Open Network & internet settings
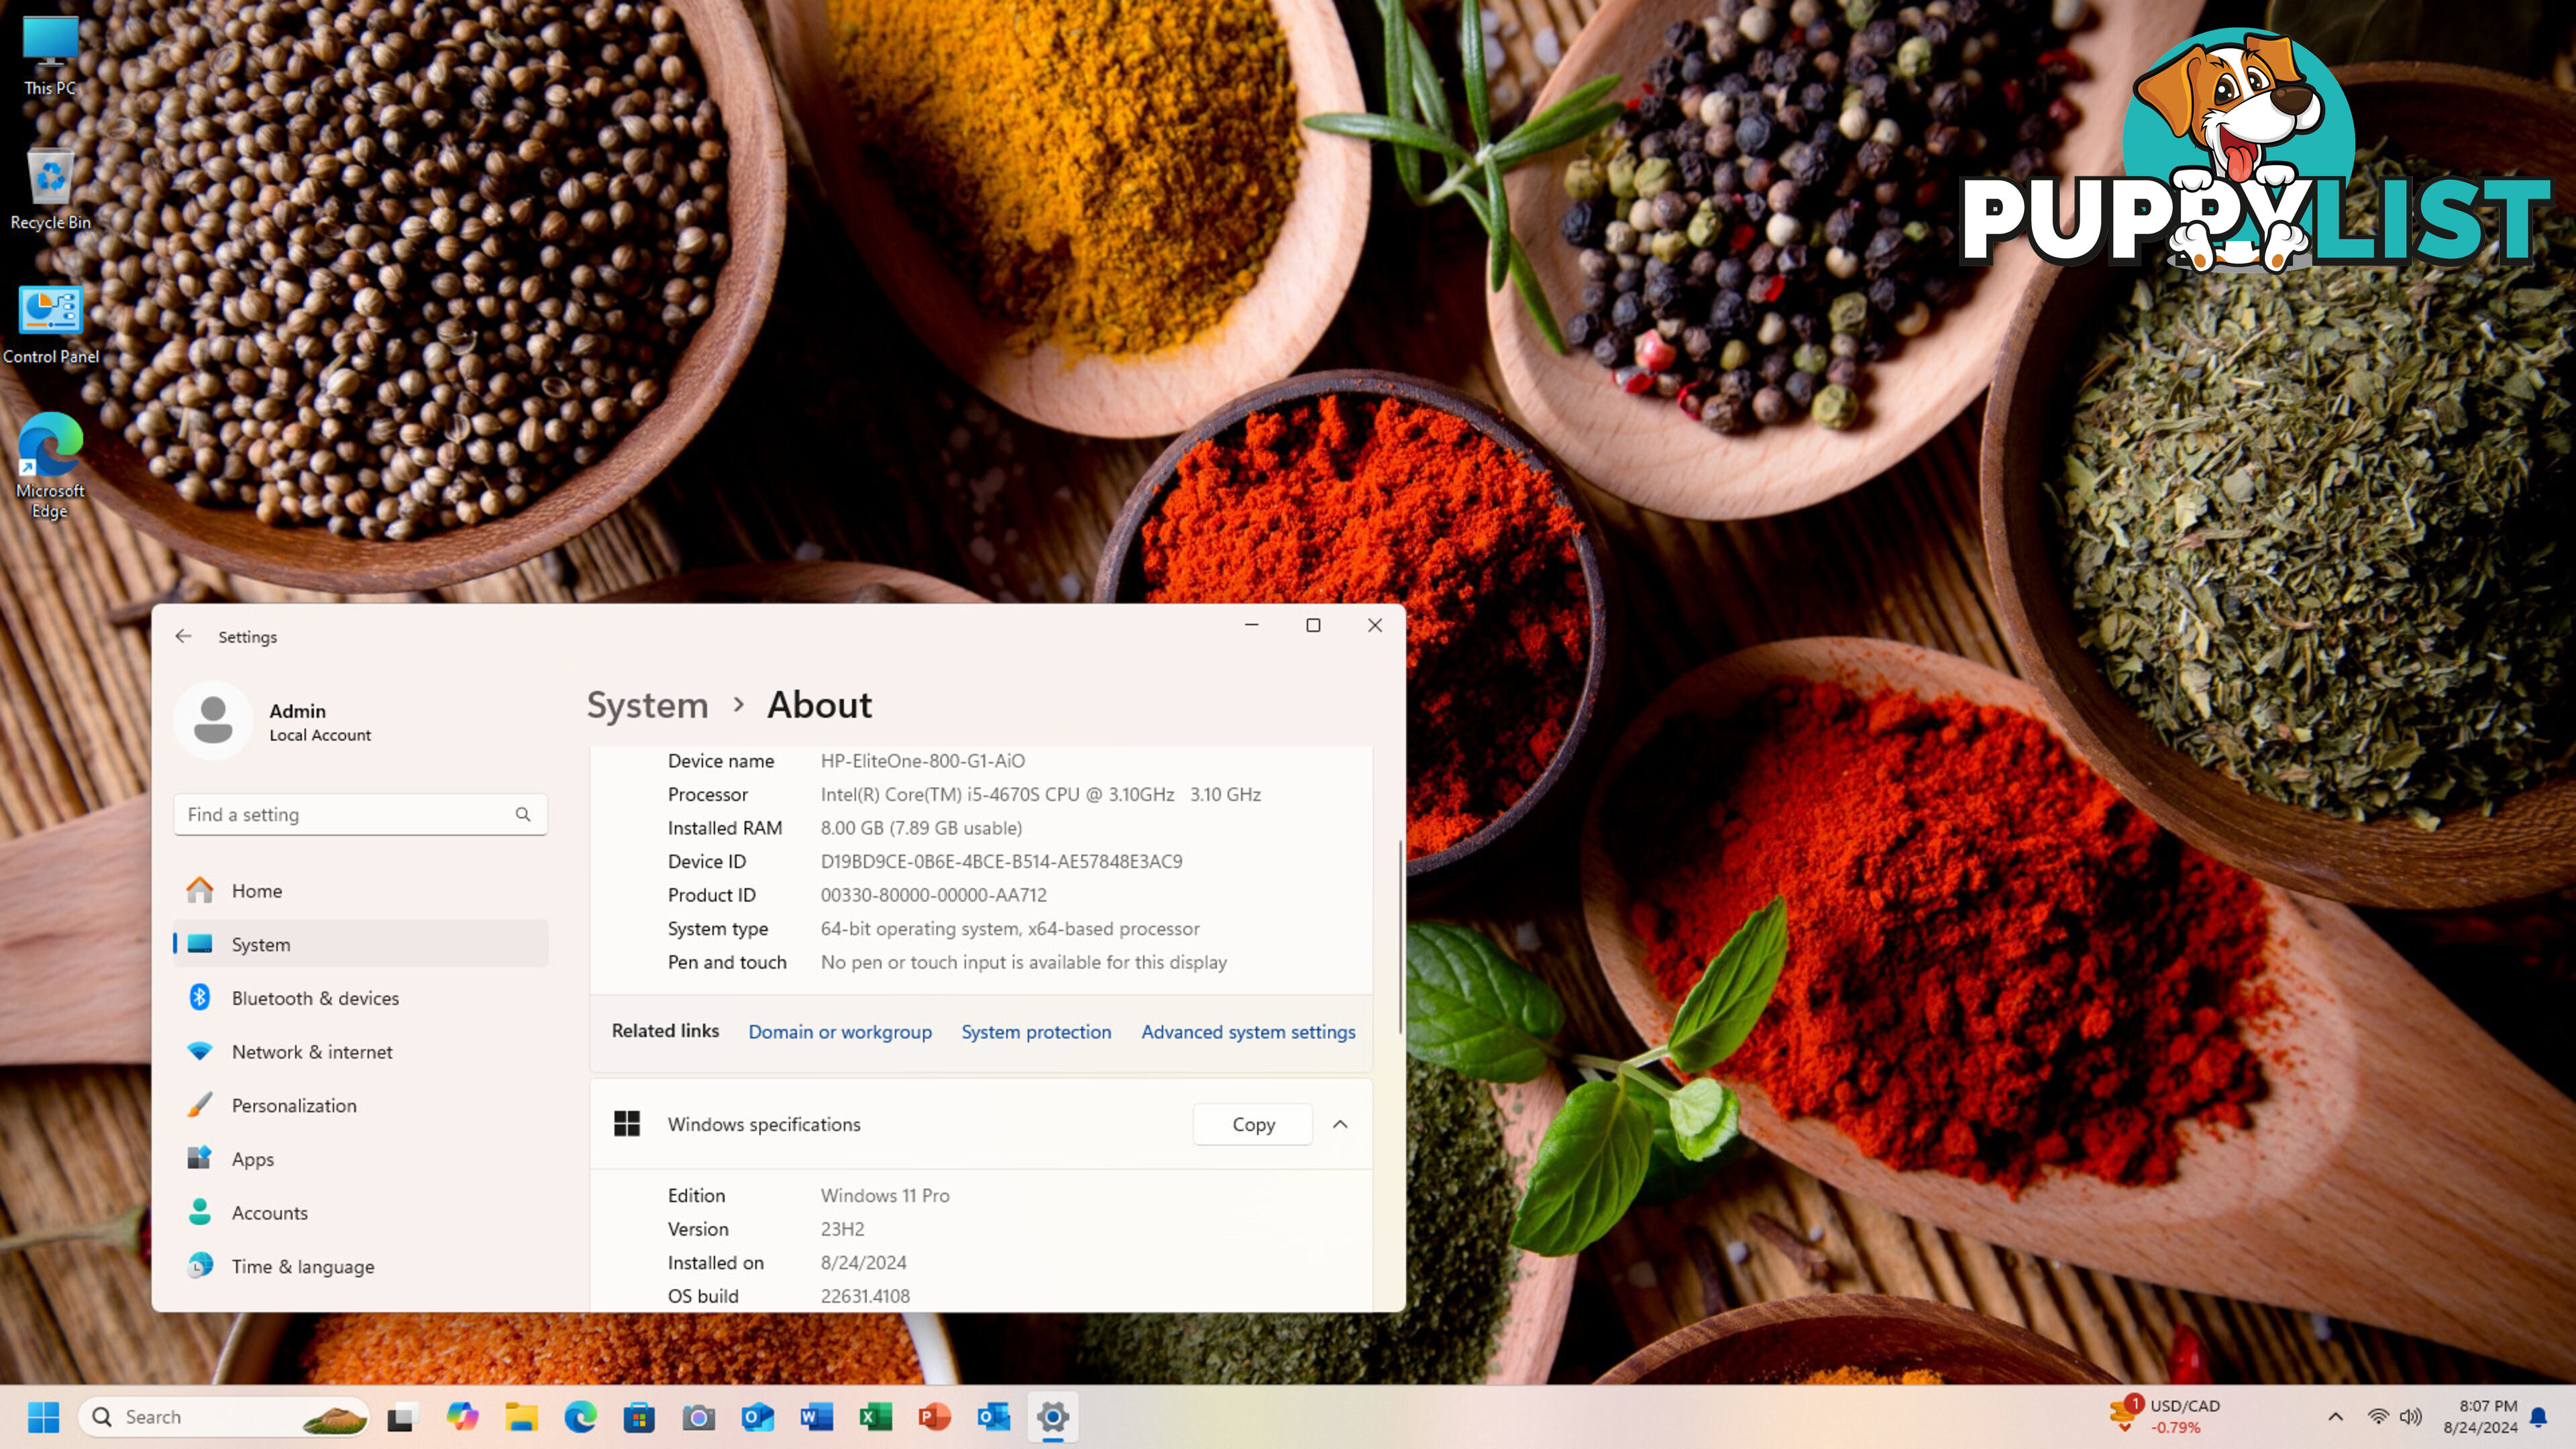This screenshot has height=1449, width=2576. (361, 1051)
